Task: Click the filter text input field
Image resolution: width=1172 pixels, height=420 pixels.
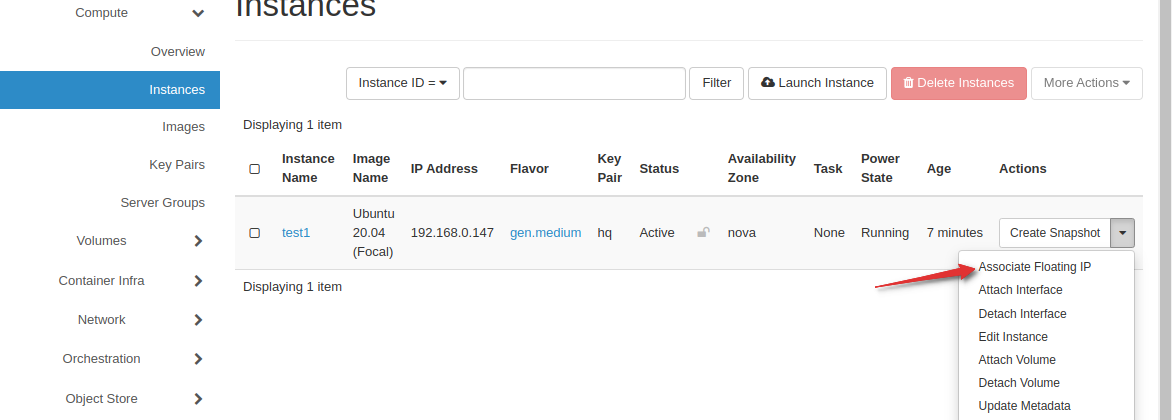Action: 574,83
